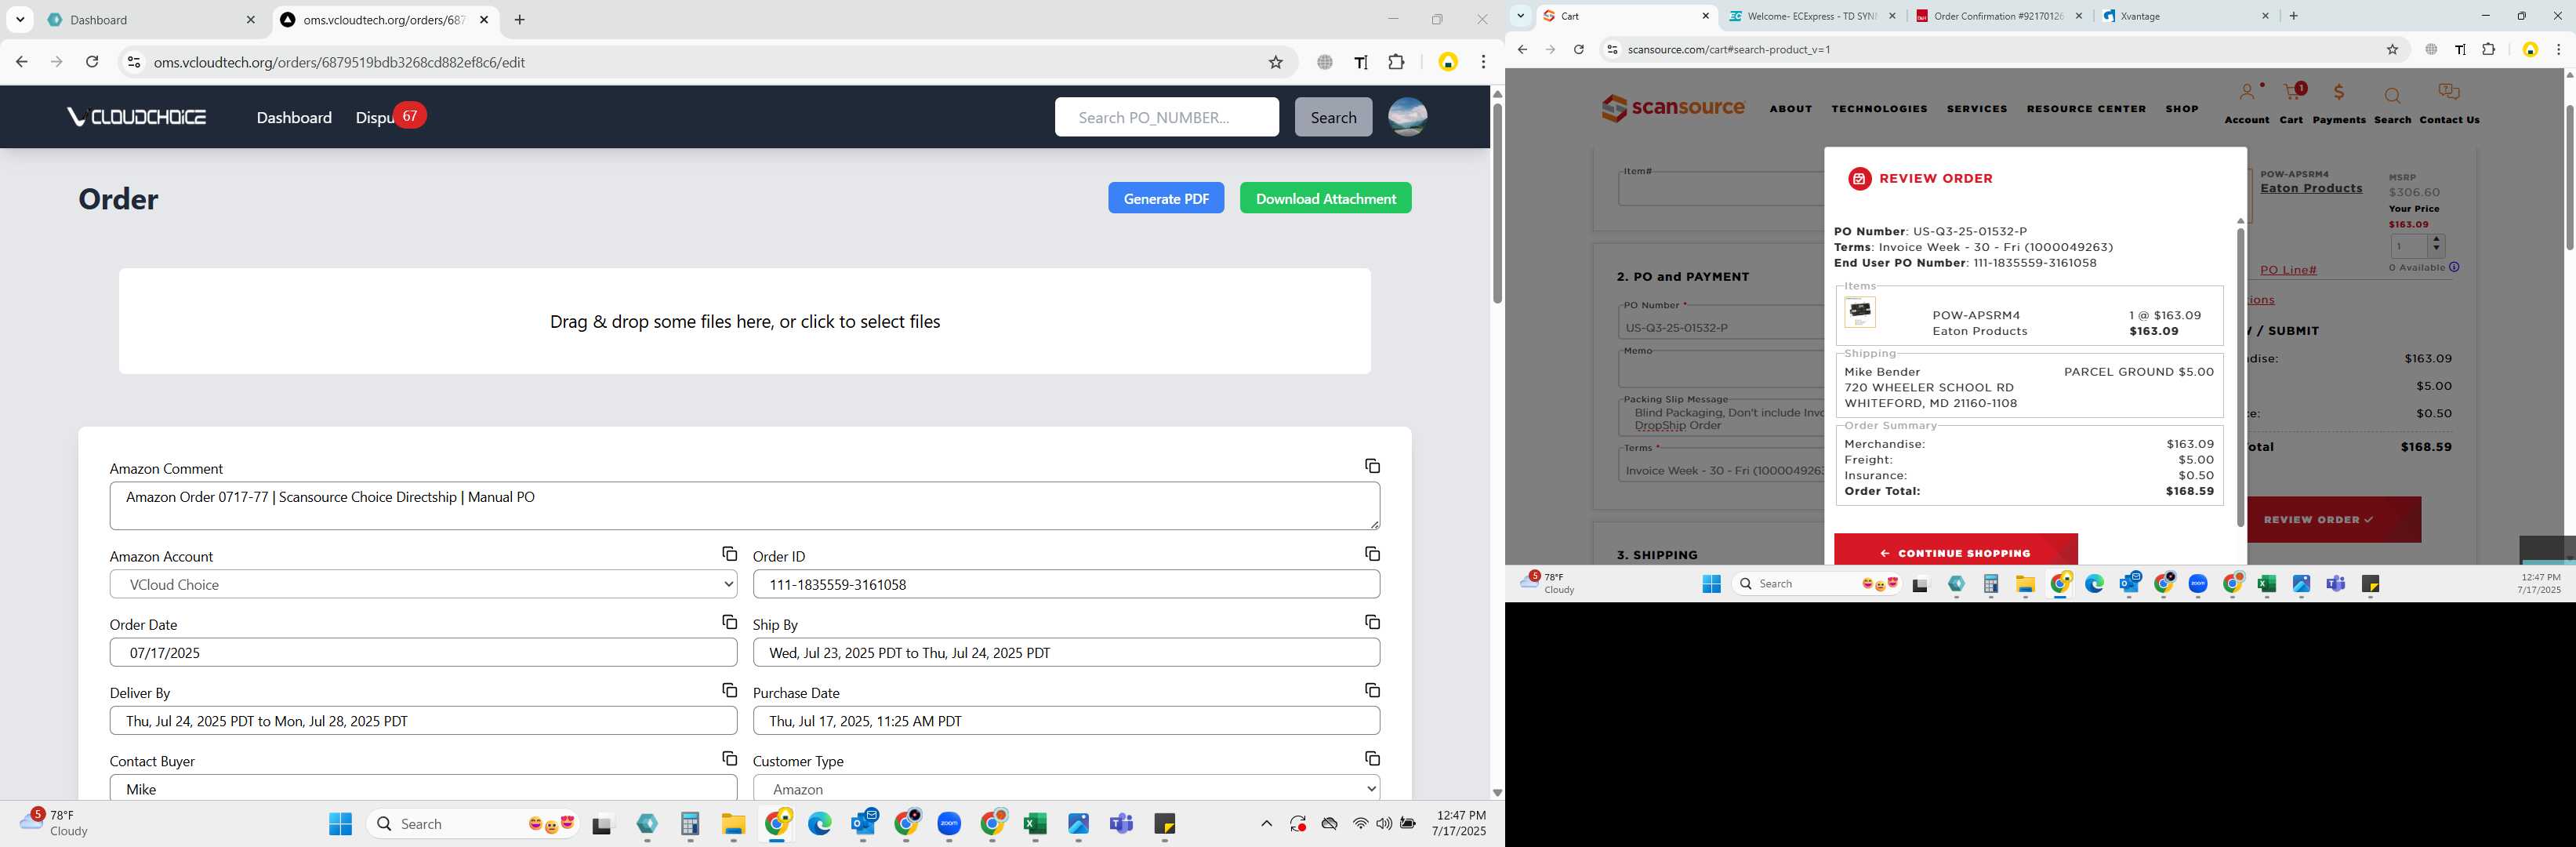This screenshot has width=2576, height=847.
Task: Open Calculator in taskbar under ScanSource window
Action: pos(1990,584)
